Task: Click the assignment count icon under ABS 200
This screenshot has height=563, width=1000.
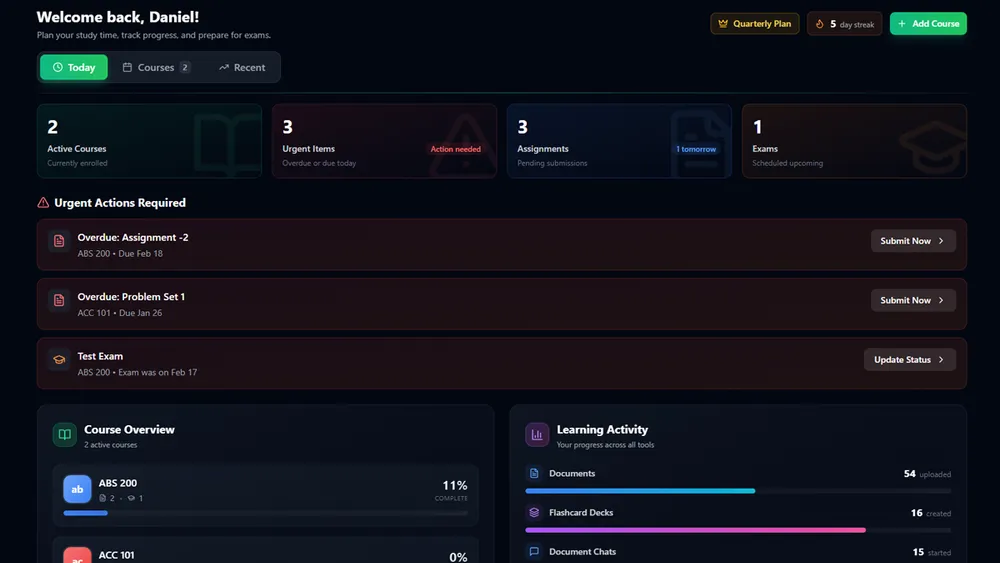Action: coord(103,498)
